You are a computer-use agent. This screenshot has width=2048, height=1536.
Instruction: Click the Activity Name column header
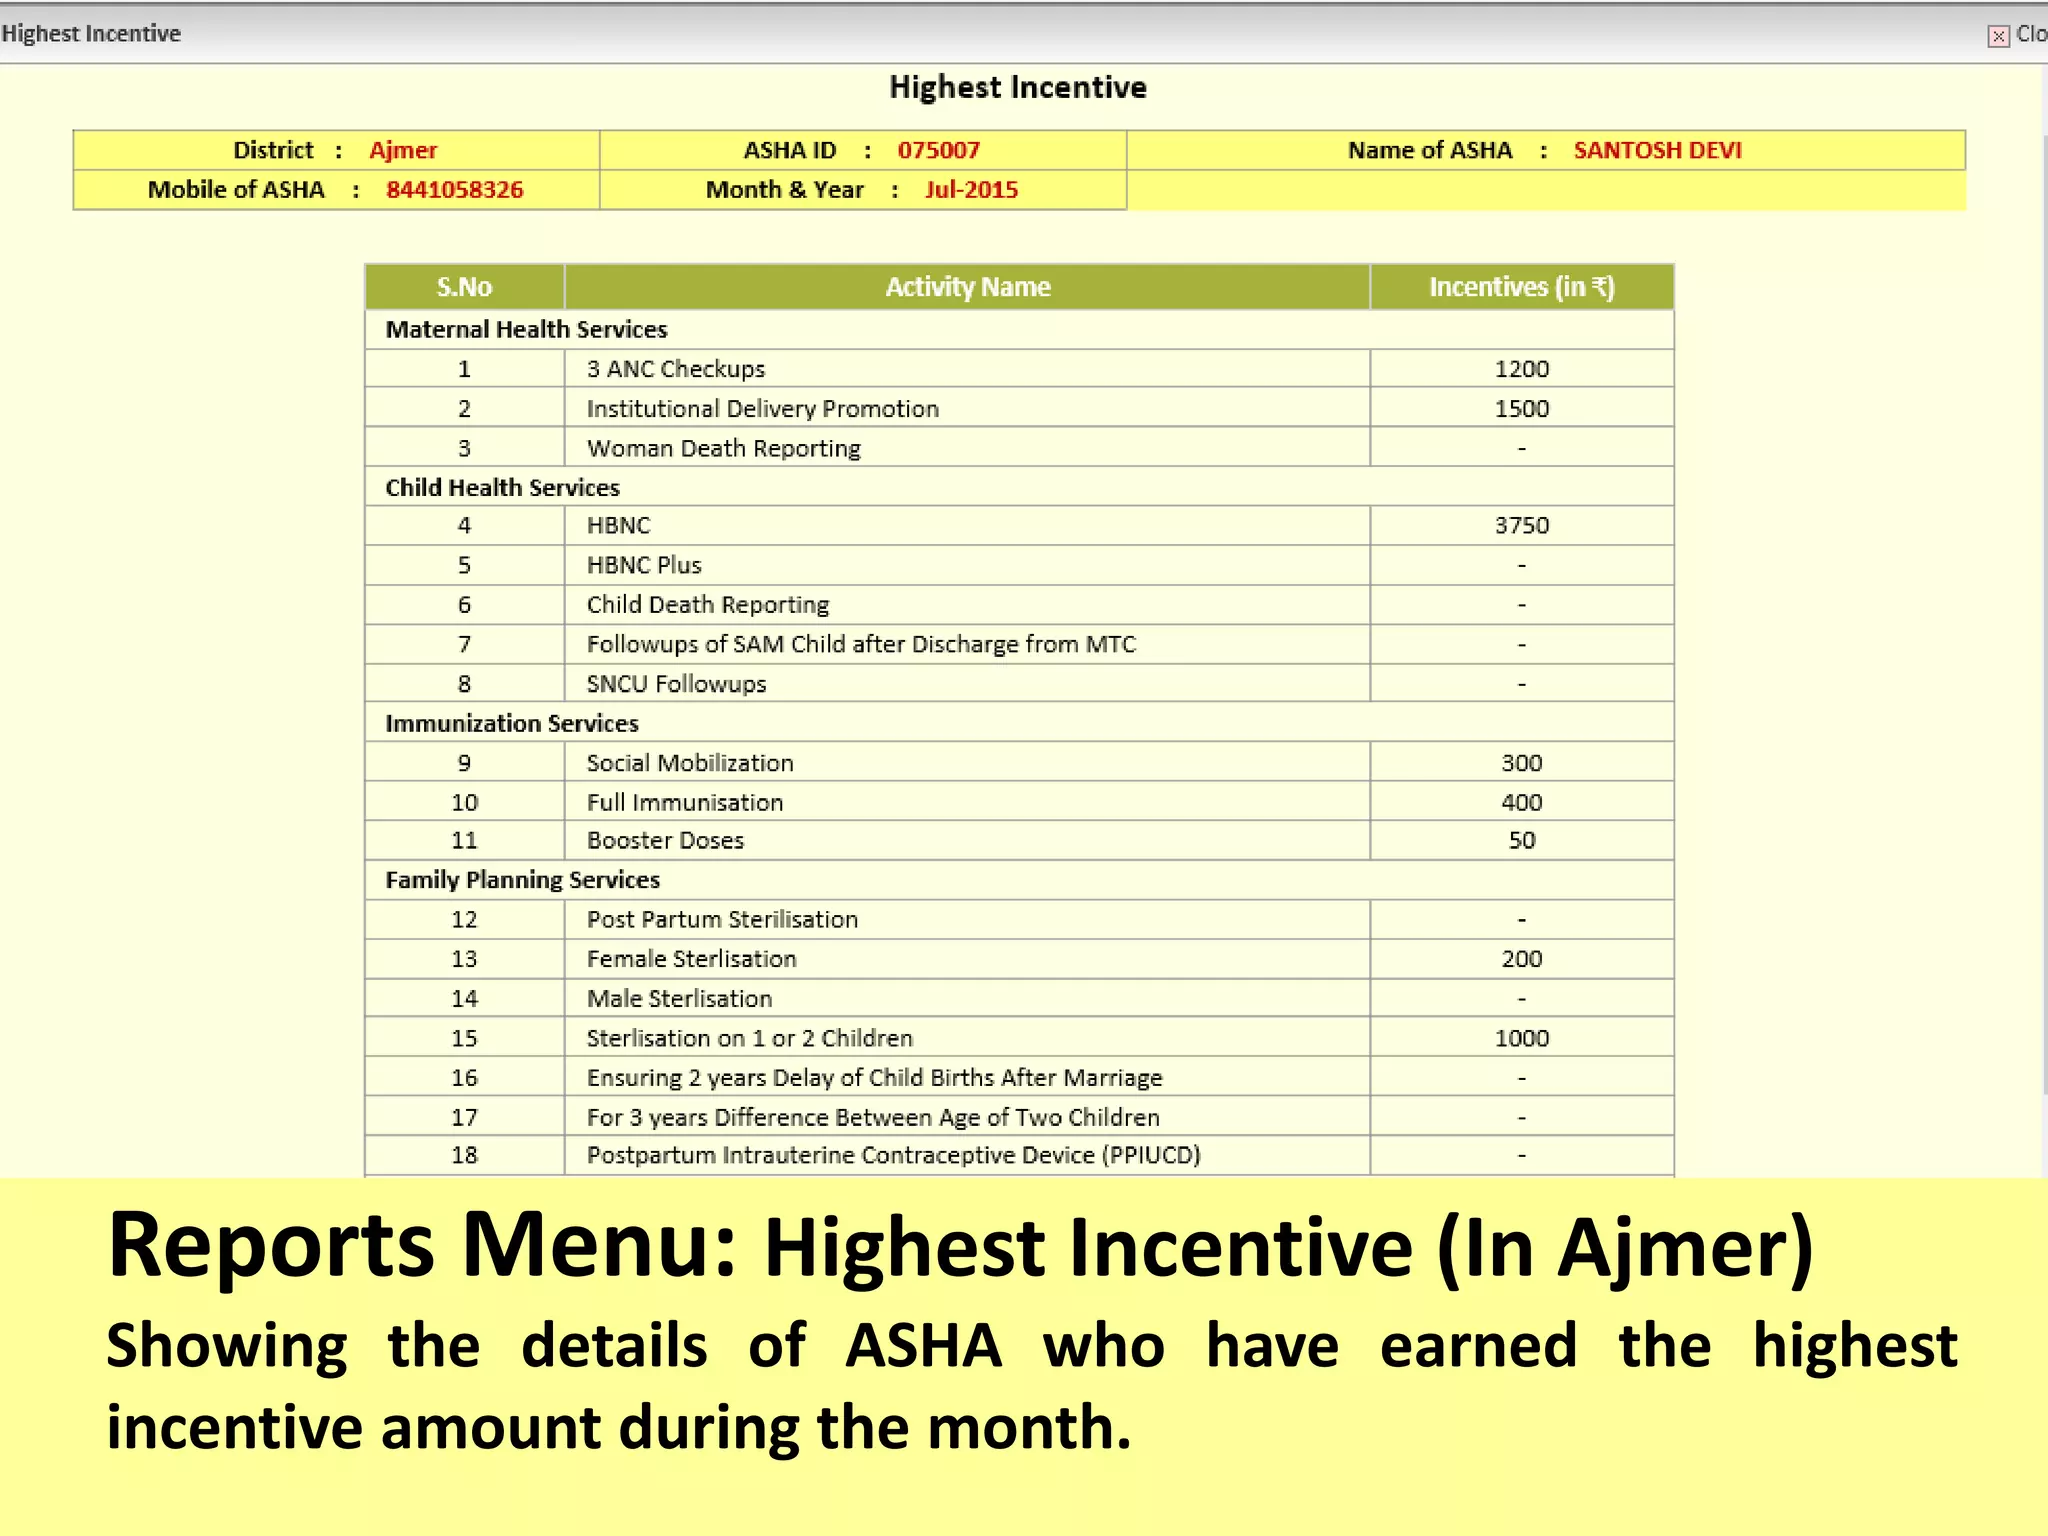pyautogui.click(x=967, y=287)
